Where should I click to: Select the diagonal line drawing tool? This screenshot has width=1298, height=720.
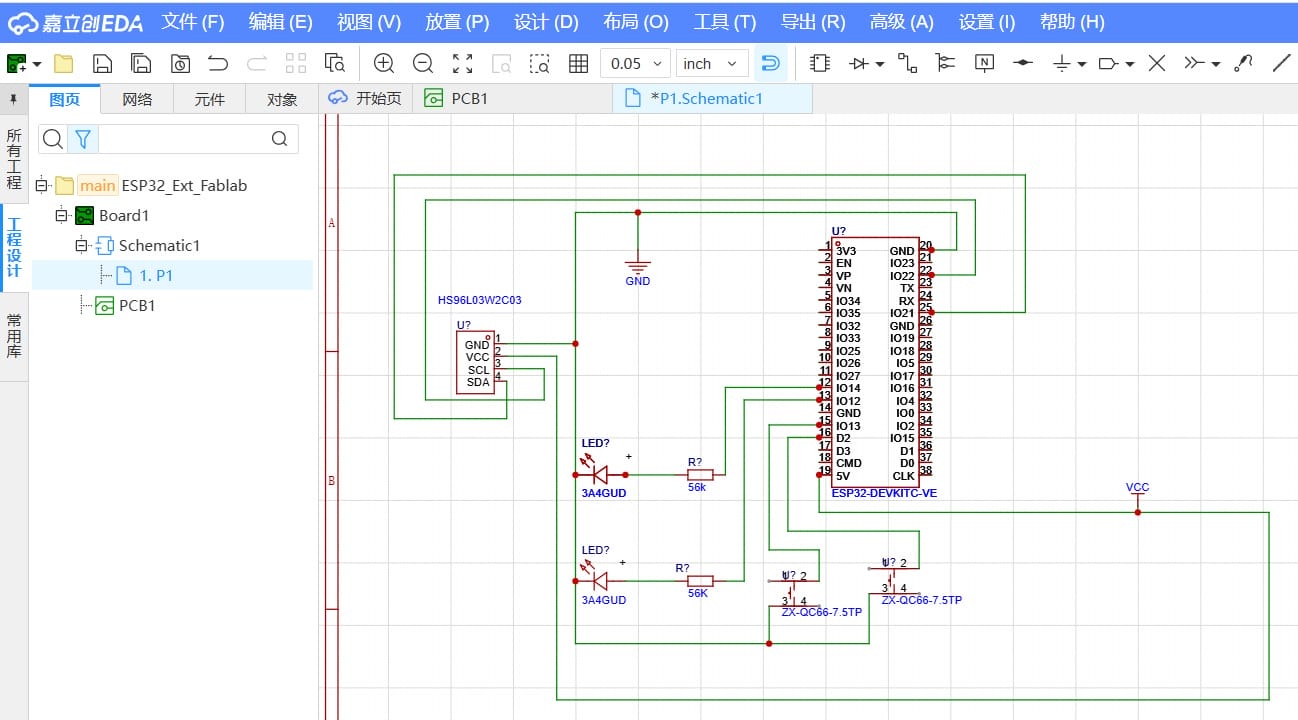click(1281, 64)
